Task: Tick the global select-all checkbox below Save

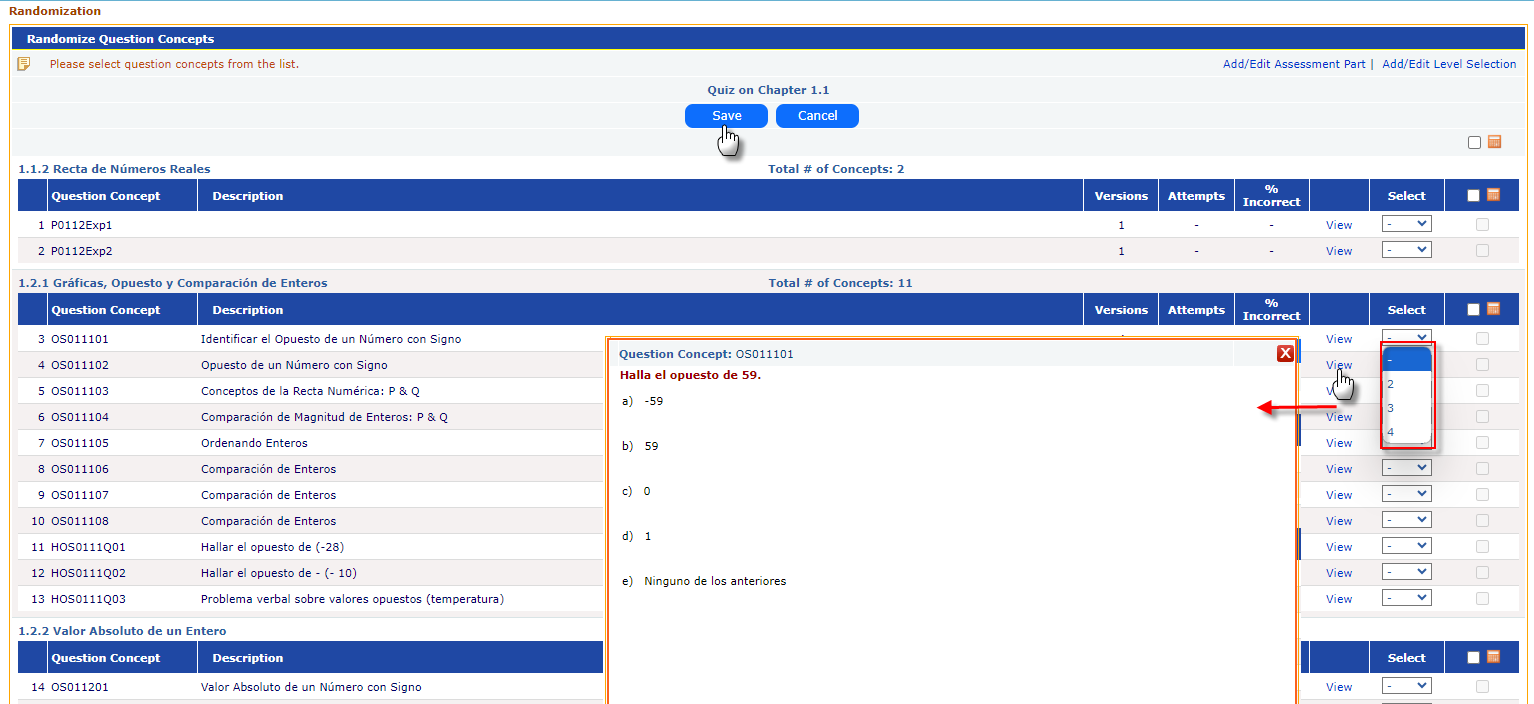Action: [1474, 142]
